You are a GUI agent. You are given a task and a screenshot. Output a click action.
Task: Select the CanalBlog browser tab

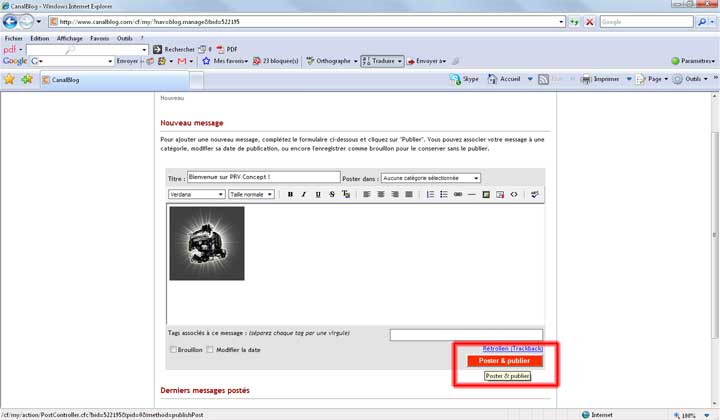(x=113, y=80)
